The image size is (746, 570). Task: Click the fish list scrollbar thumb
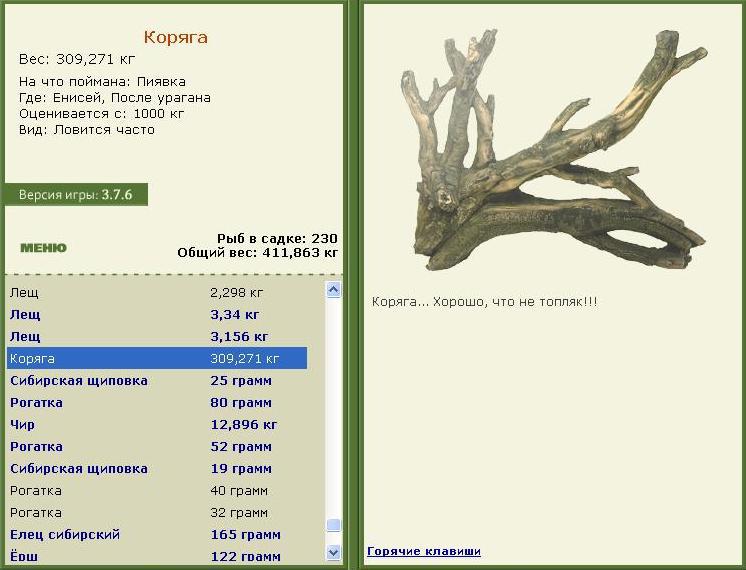(334, 525)
